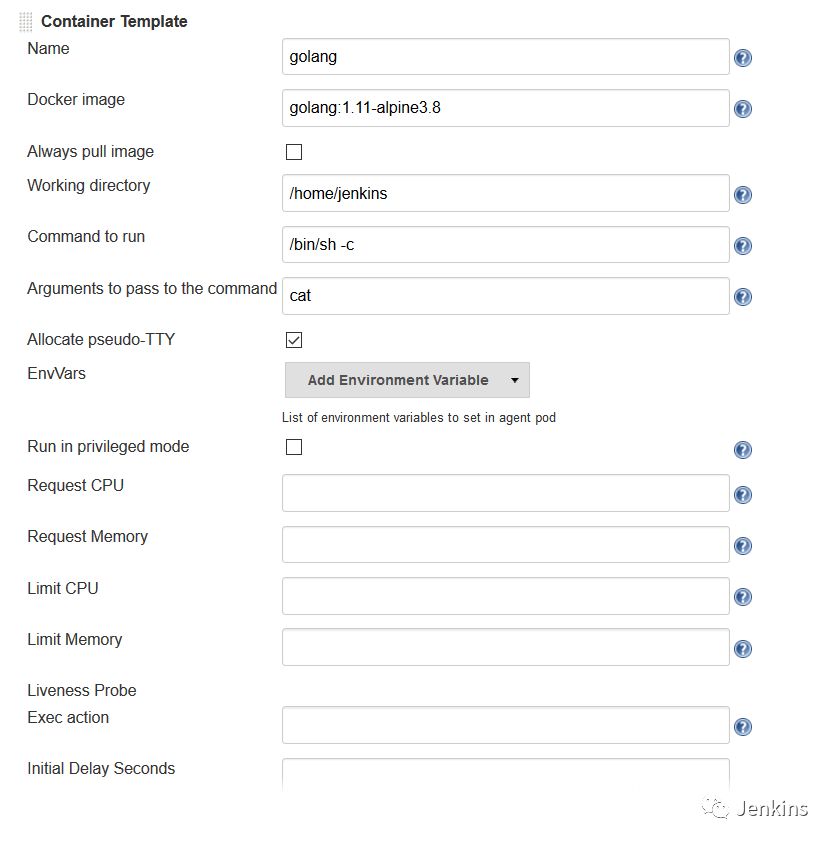This screenshot has width=834, height=842.
Task: Disable Allocate pseudo-TTY
Action: click(x=293, y=339)
